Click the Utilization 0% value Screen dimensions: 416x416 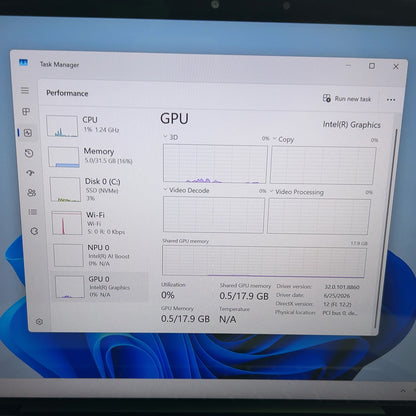(x=168, y=295)
